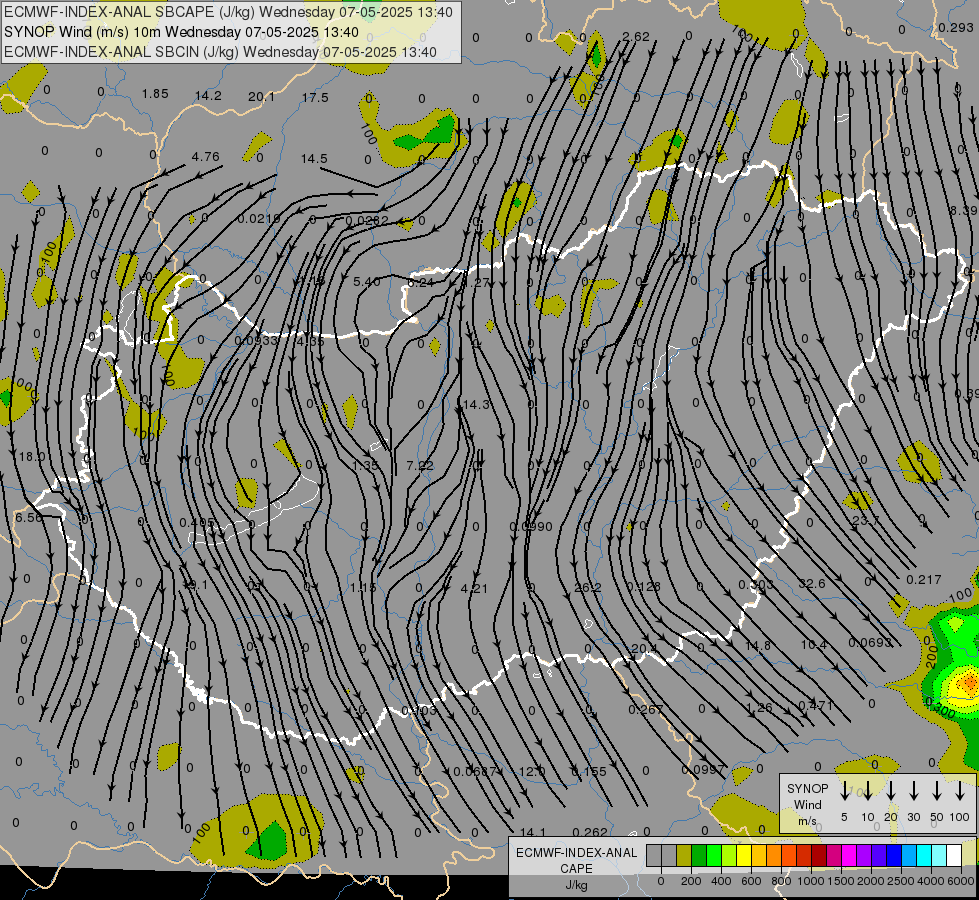Click the map value '0.0693'

pos(870,642)
